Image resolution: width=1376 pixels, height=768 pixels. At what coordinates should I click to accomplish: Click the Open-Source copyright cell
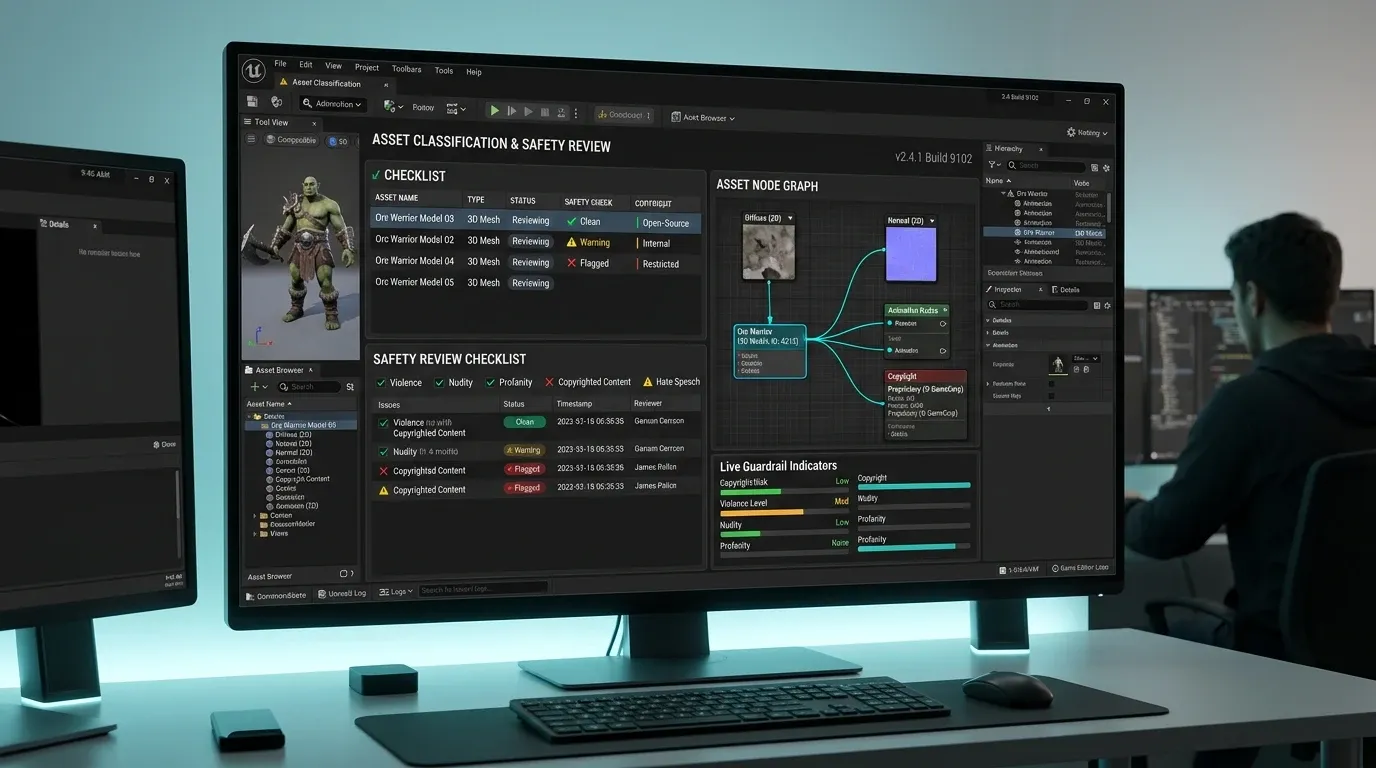665,223
